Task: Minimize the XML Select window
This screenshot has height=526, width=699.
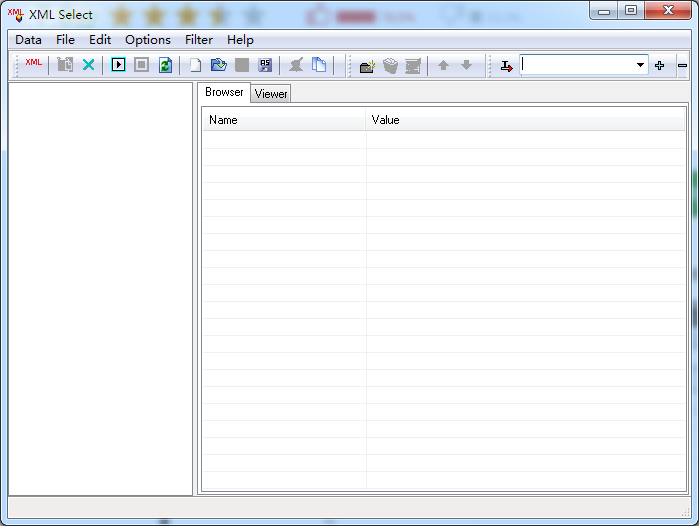Action: click(x=604, y=11)
